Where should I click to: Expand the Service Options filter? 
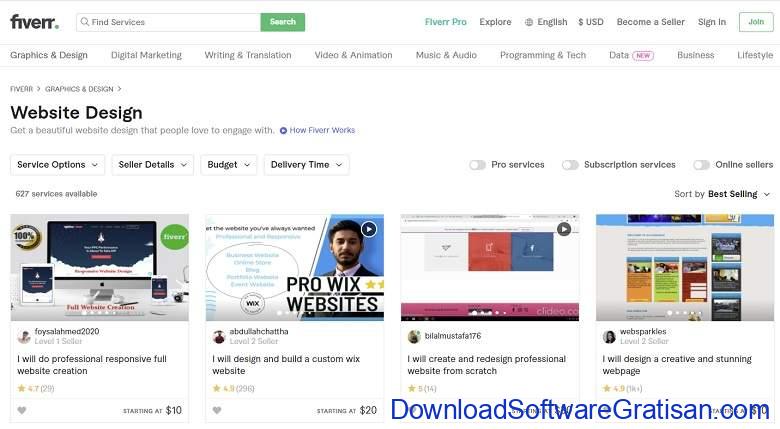(57, 165)
